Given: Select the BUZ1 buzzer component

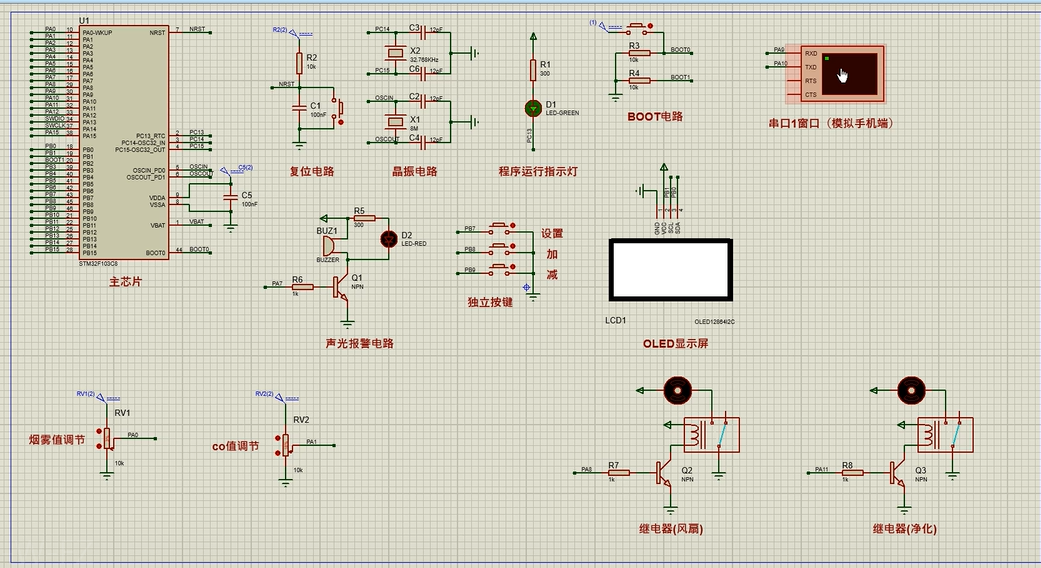Looking at the screenshot, I should [x=329, y=246].
